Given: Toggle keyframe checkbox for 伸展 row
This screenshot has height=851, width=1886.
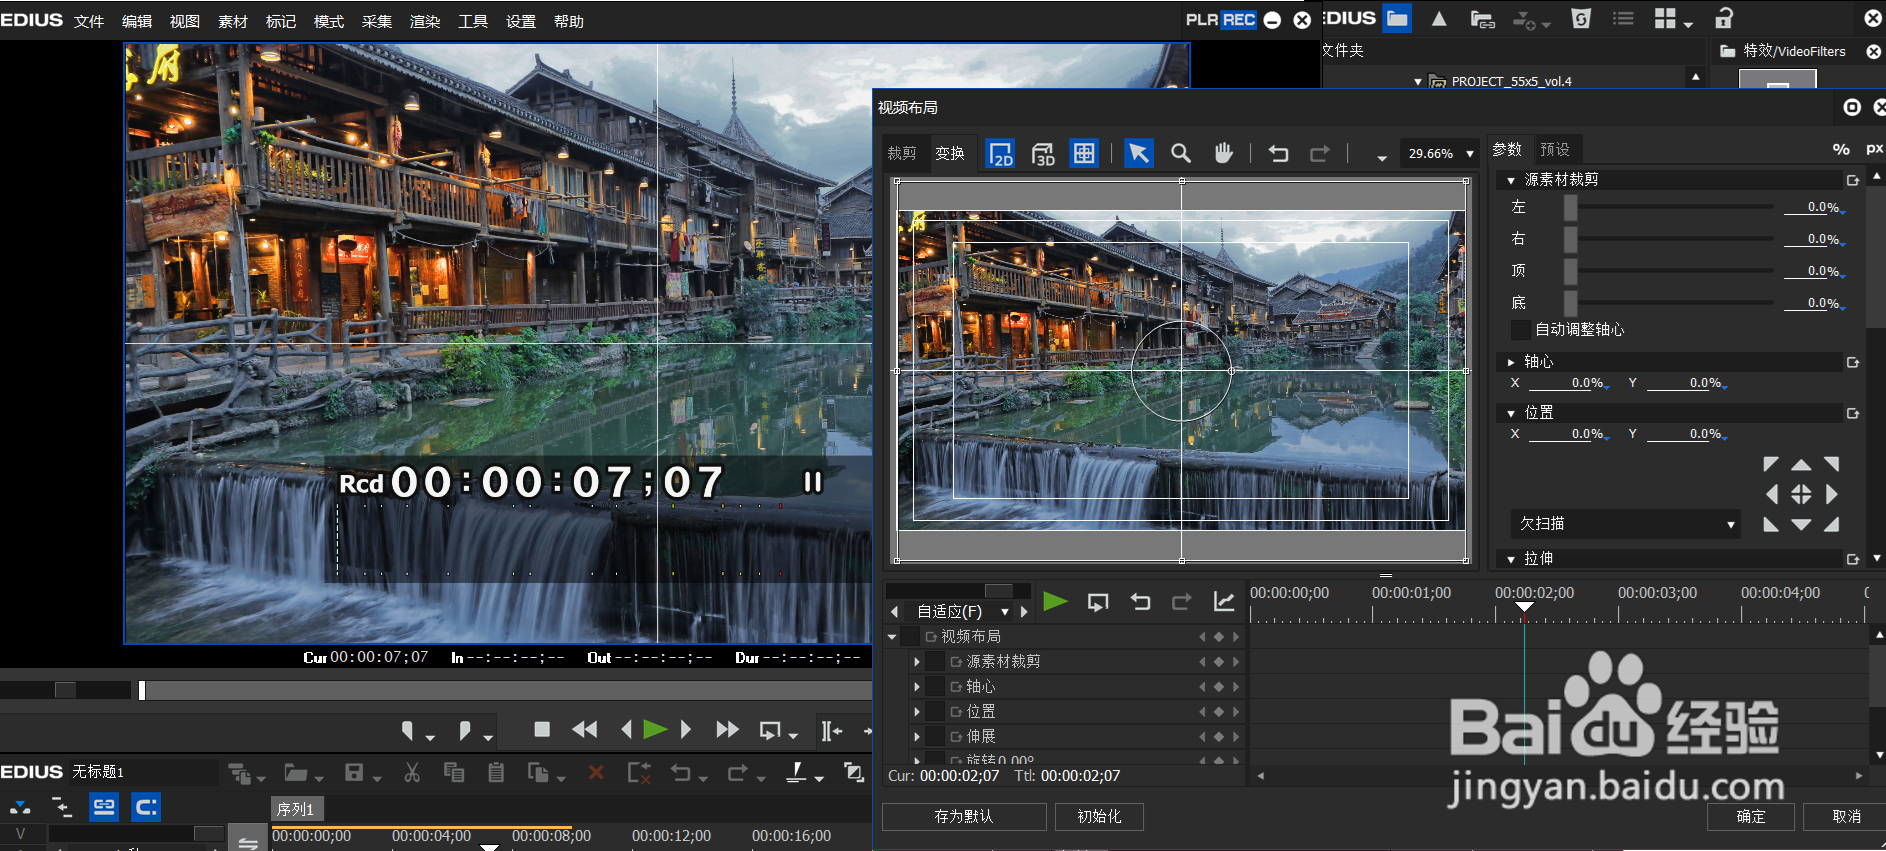Looking at the screenshot, I should click(x=935, y=736).
